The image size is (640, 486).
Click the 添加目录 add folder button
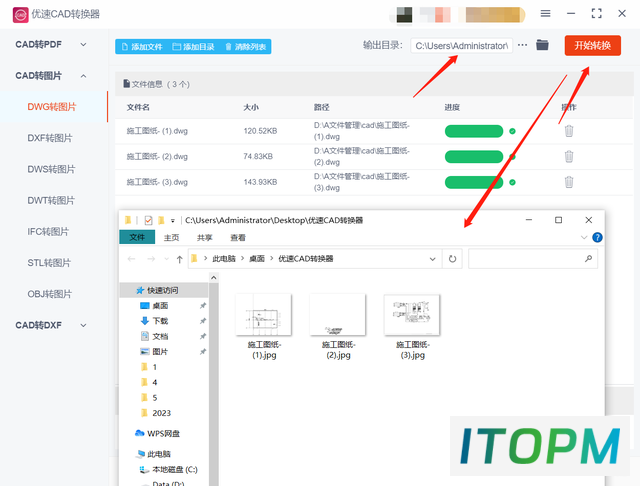[x=193, y=47]
